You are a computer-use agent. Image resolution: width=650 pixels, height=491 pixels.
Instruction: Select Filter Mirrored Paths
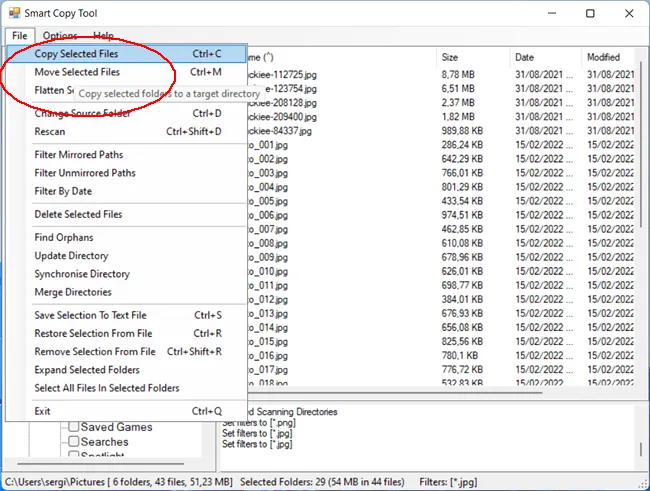[x=127, y=155]
